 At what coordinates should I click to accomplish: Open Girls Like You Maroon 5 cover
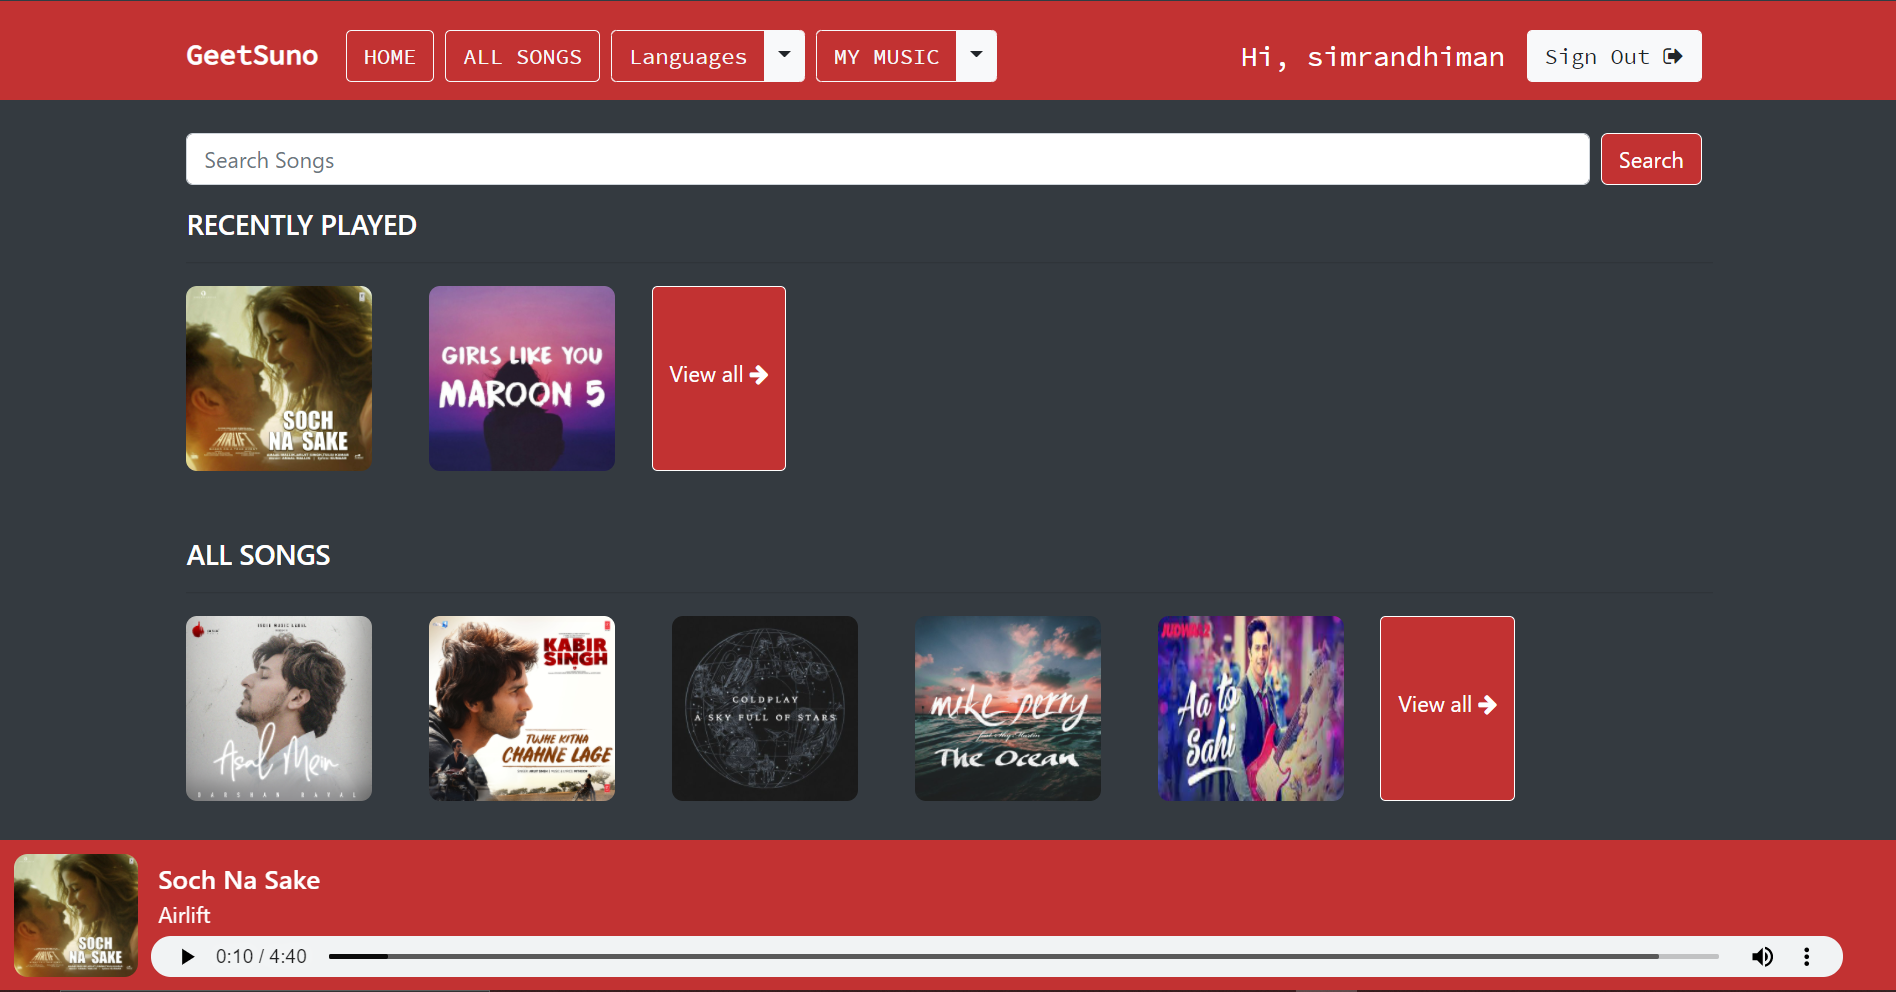click(522, 378)
